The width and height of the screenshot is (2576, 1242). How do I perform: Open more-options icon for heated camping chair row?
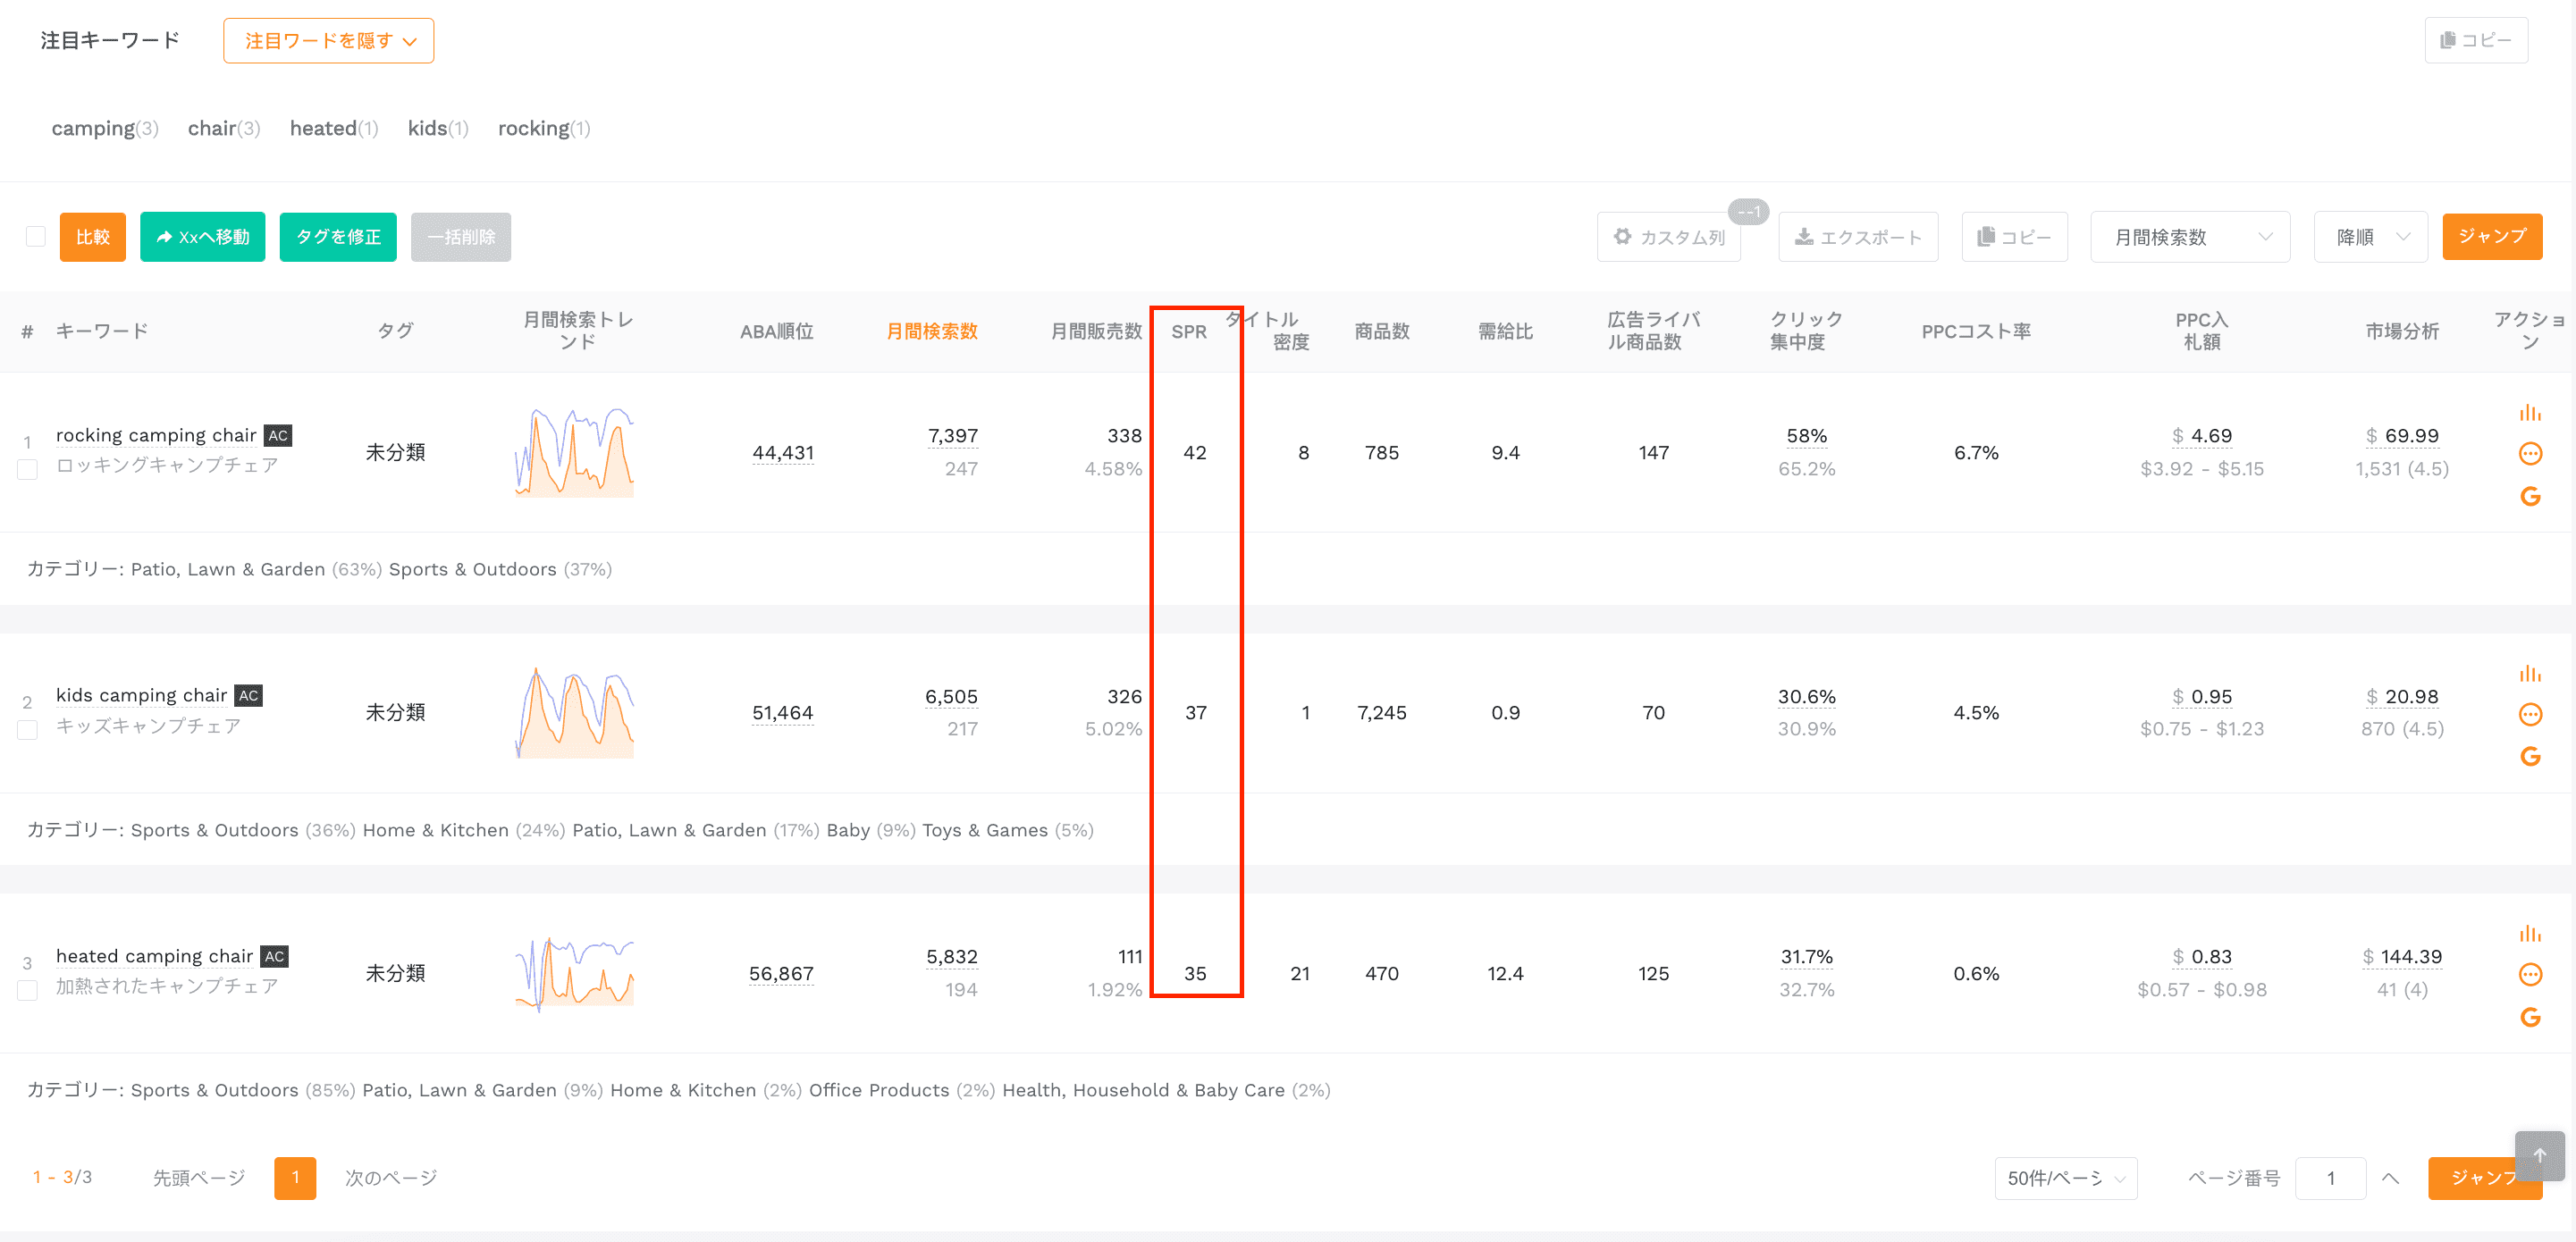[2530, 974]
